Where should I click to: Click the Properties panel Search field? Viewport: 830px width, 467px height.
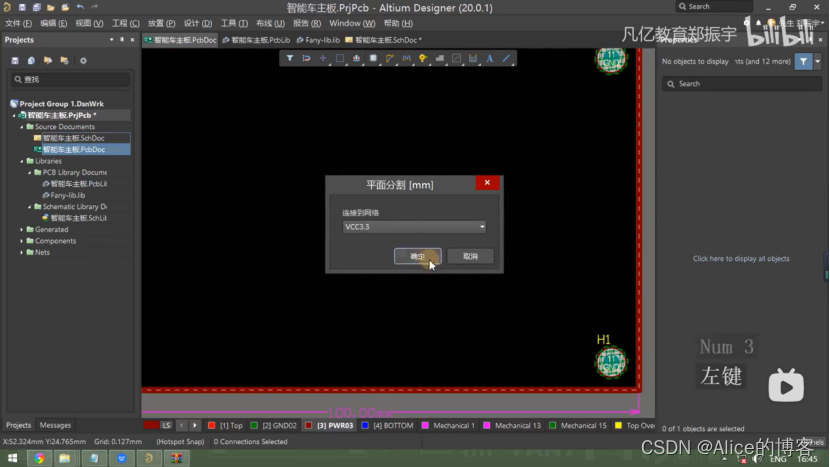click(741, 84)
